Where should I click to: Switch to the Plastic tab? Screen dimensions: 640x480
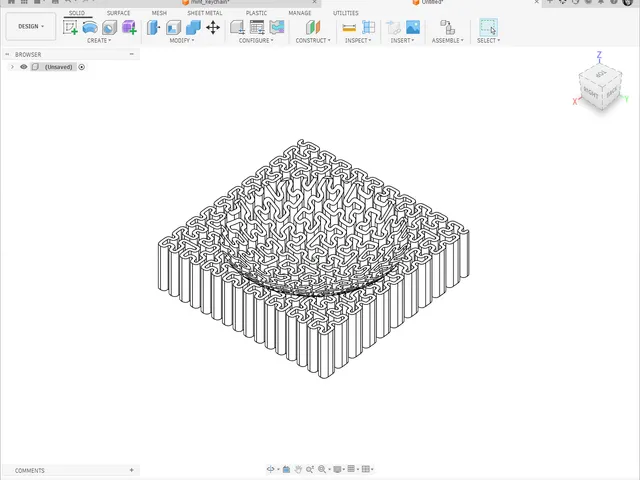pos(256,13)
